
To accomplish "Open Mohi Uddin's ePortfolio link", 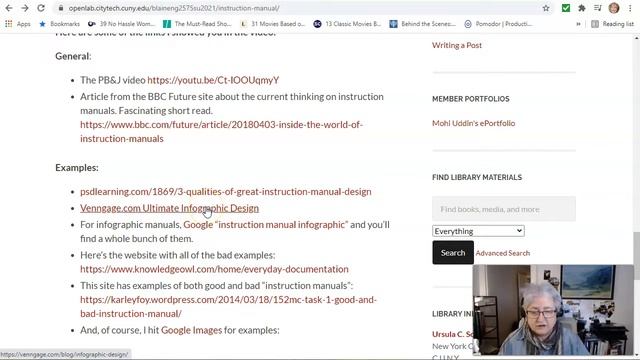I will 473,123.
